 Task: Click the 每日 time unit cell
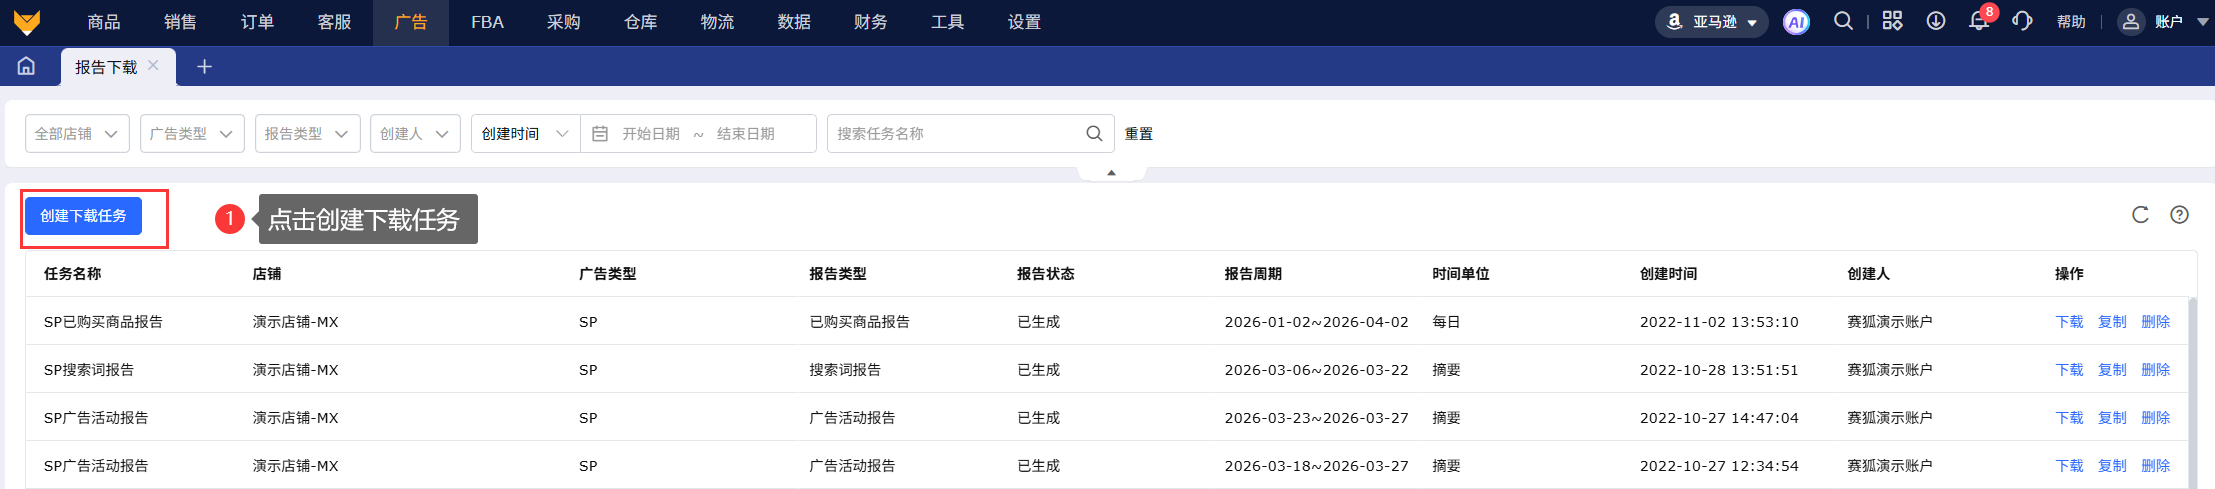pos(1446,322)
